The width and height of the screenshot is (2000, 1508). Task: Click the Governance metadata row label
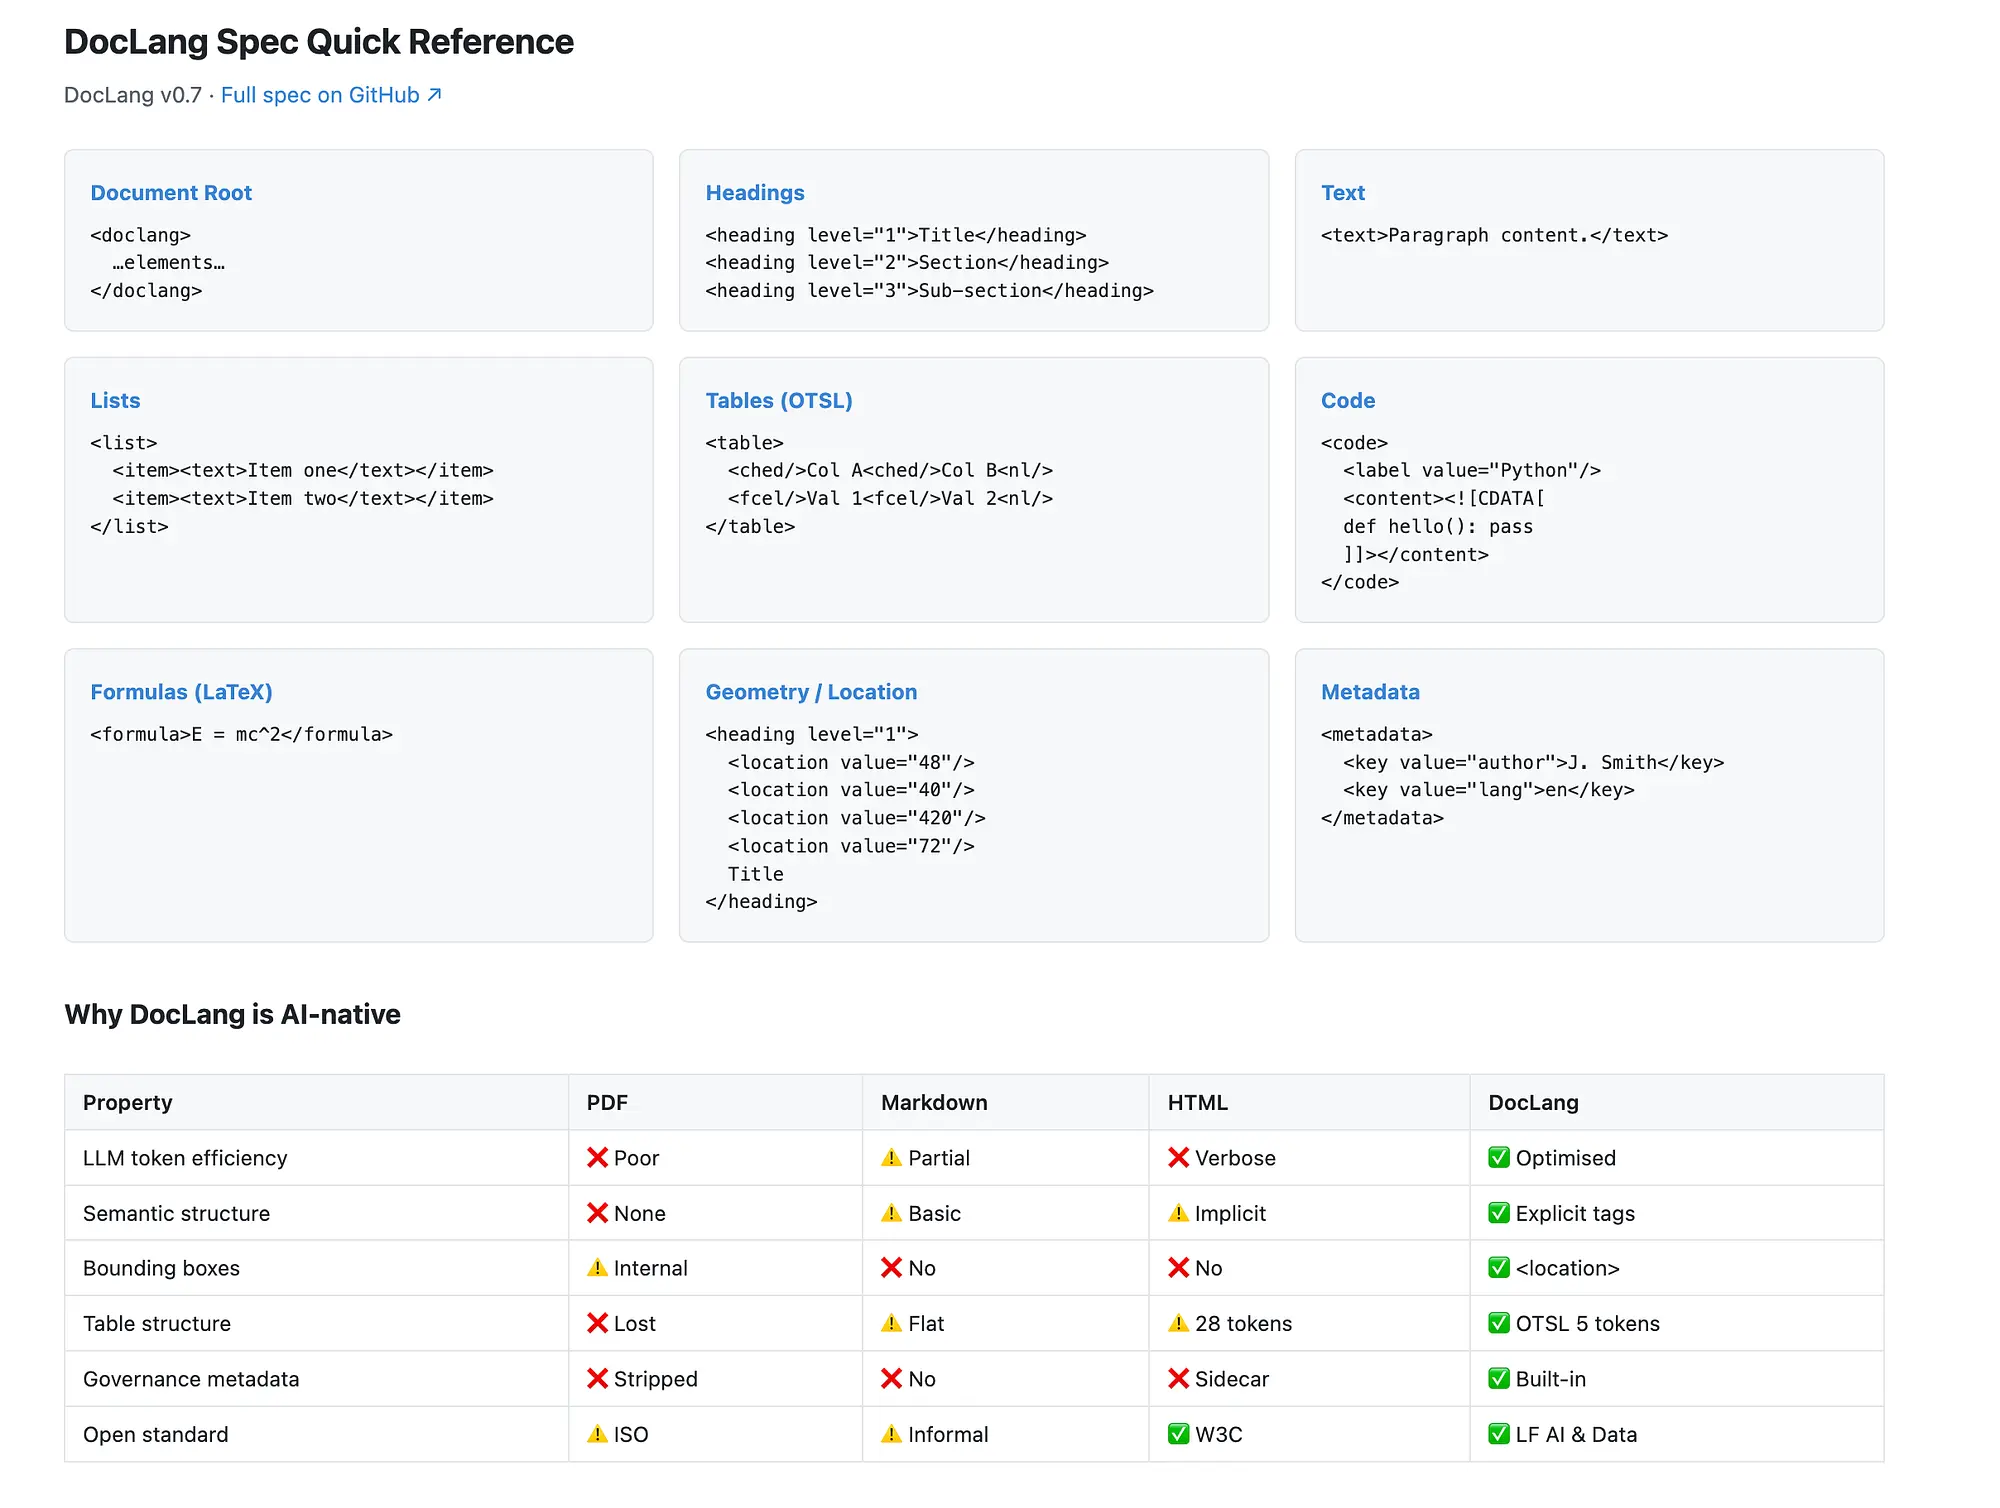point(191,1379)
